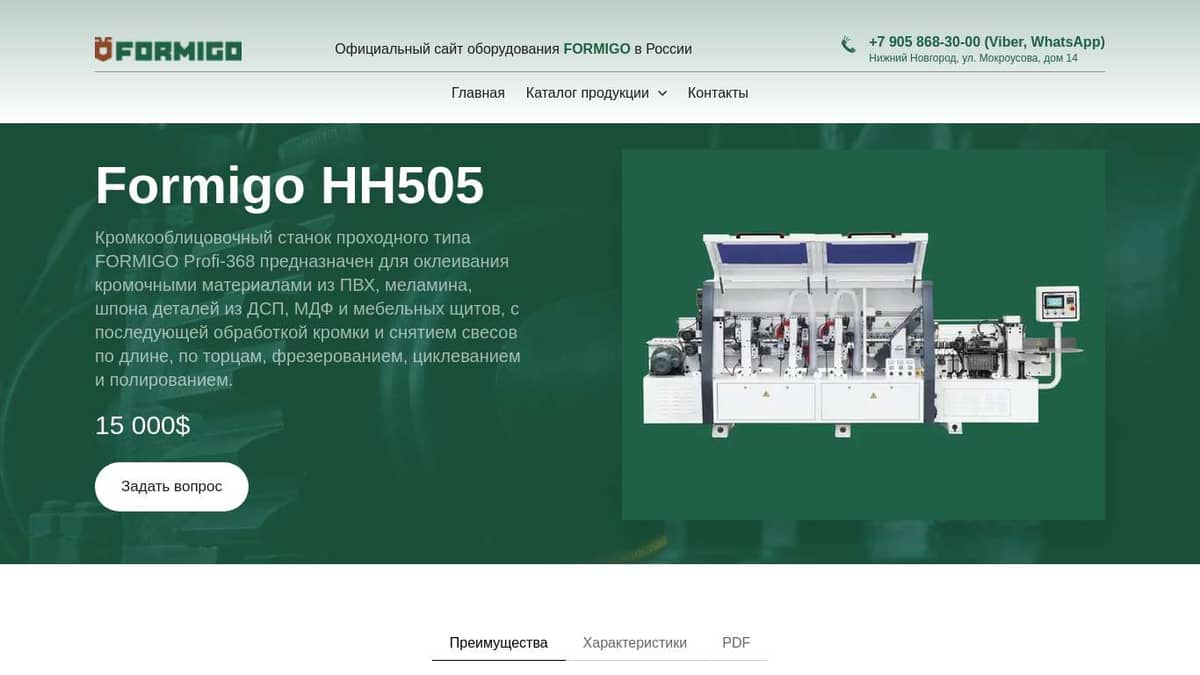Click the orange FORMIGO anvil logo icon

tap(104, 48)
